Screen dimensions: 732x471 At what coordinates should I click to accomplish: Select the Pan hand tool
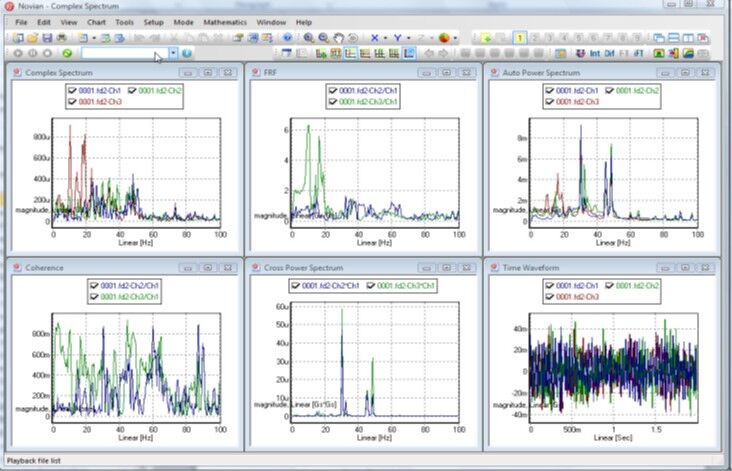338,38
